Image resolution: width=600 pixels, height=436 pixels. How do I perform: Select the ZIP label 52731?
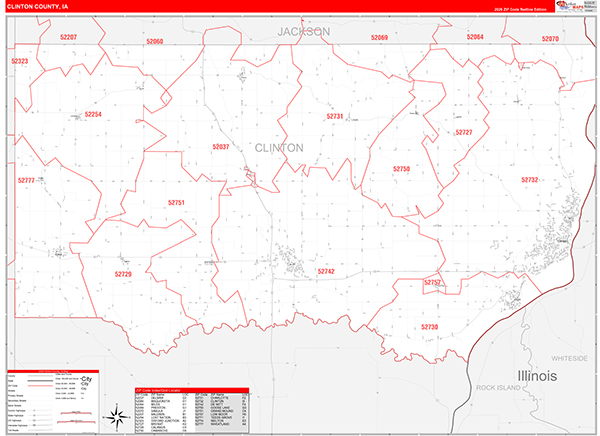click(335, 116)
